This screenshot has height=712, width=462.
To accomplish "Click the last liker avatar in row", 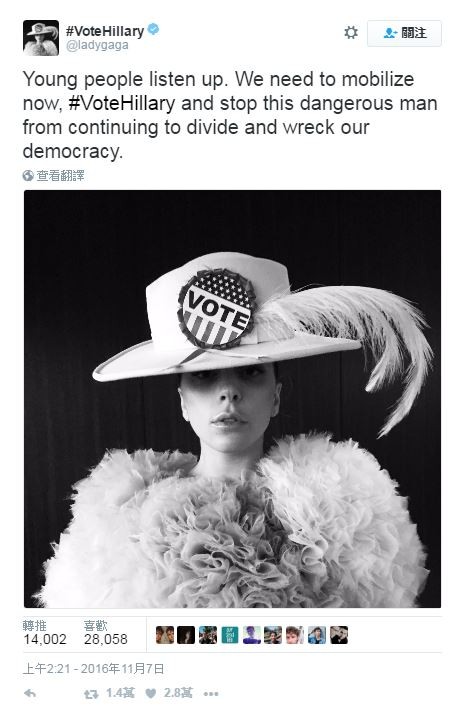I will point(339,635).
